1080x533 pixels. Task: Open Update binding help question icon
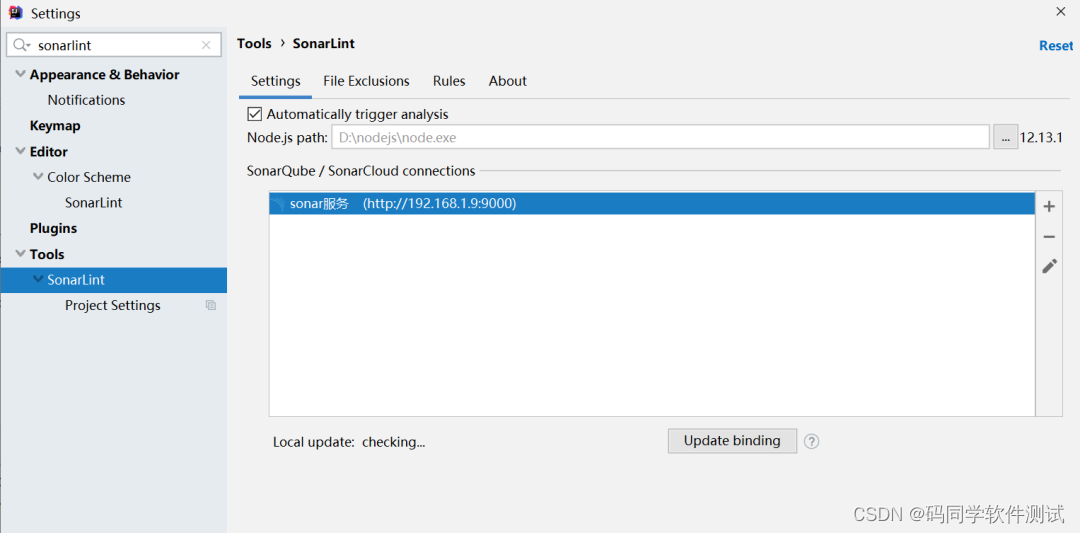coord(811,441)
